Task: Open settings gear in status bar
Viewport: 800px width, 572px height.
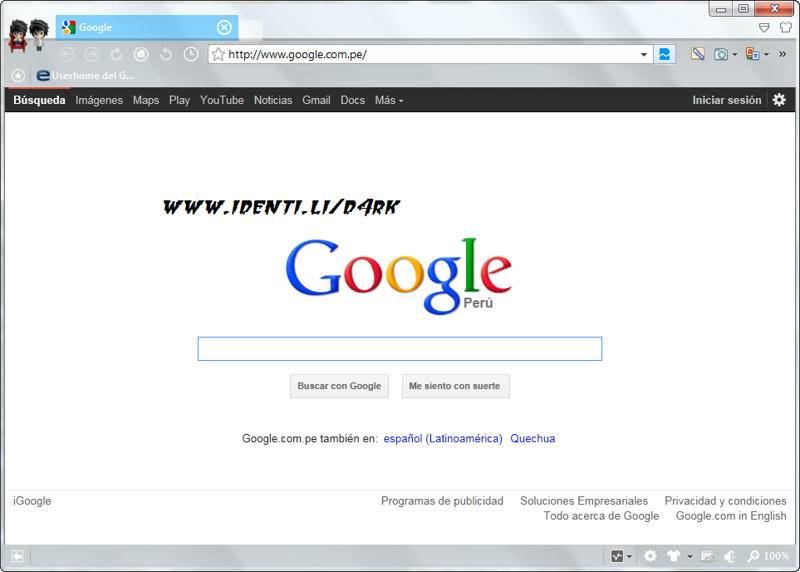Action: [x=650, y=556]
